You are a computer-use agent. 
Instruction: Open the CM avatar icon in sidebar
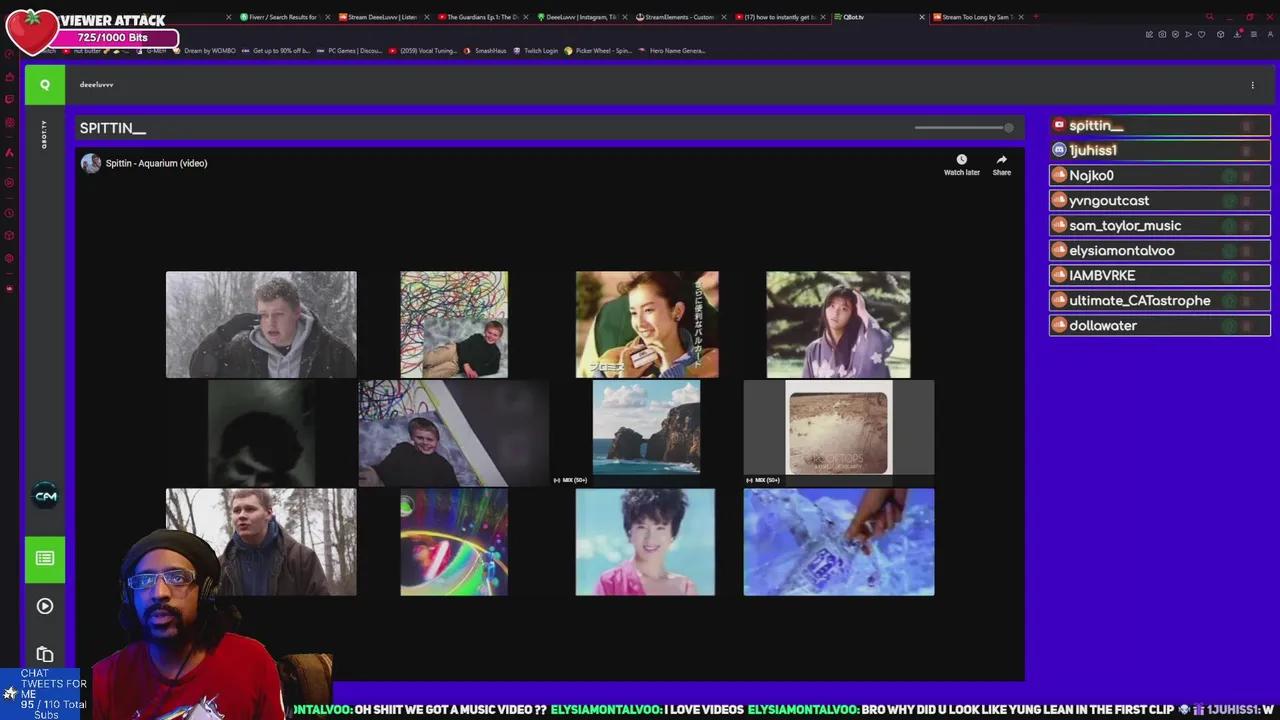pyautogui.click(x=45, y=496)
